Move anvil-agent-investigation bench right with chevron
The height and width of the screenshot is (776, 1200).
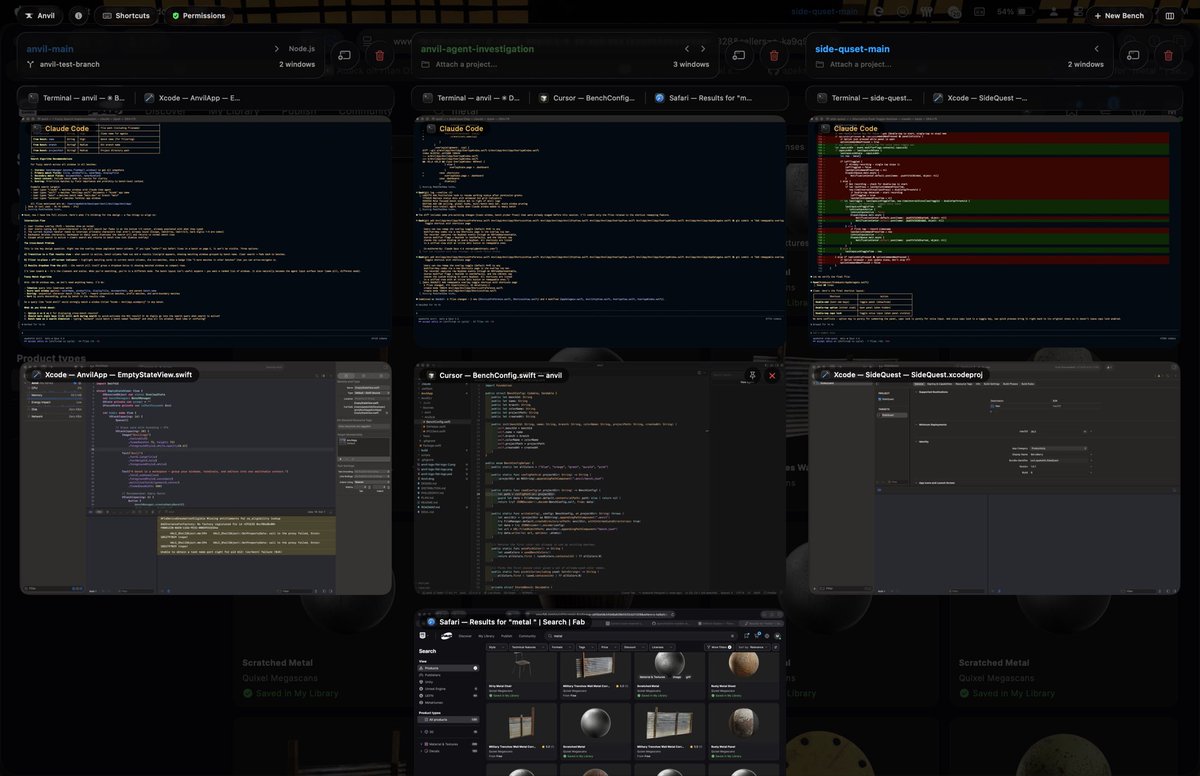[x=703, y=48]
